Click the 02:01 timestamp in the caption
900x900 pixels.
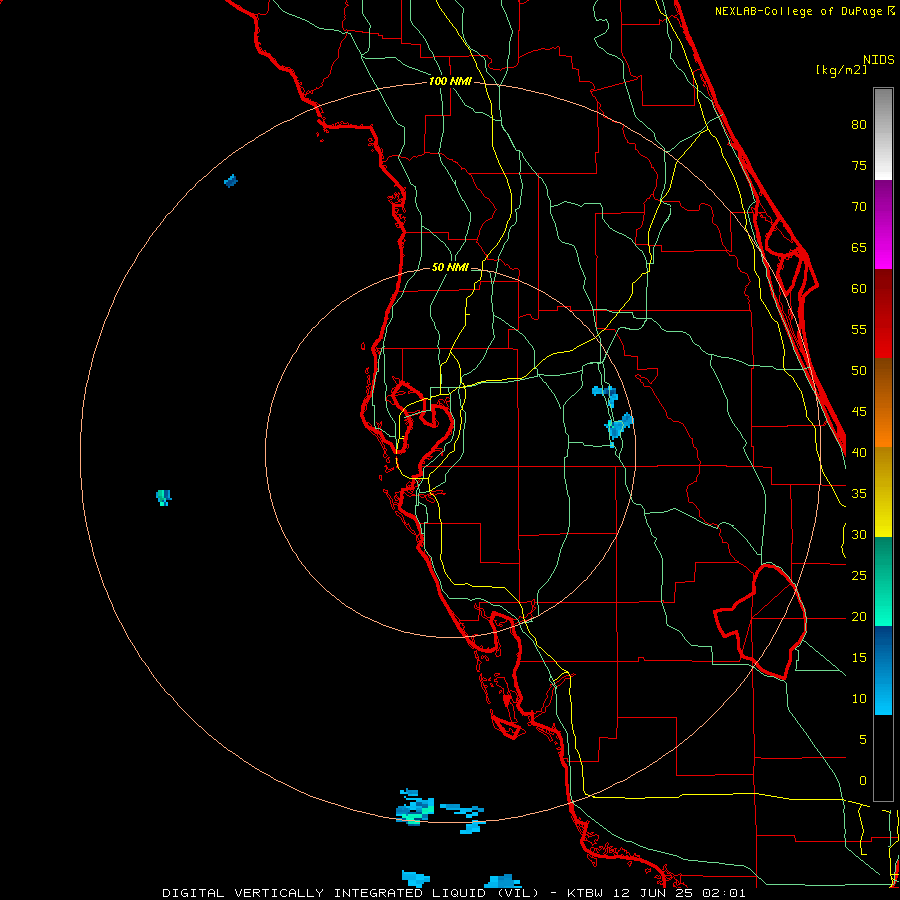coord(726,893)
